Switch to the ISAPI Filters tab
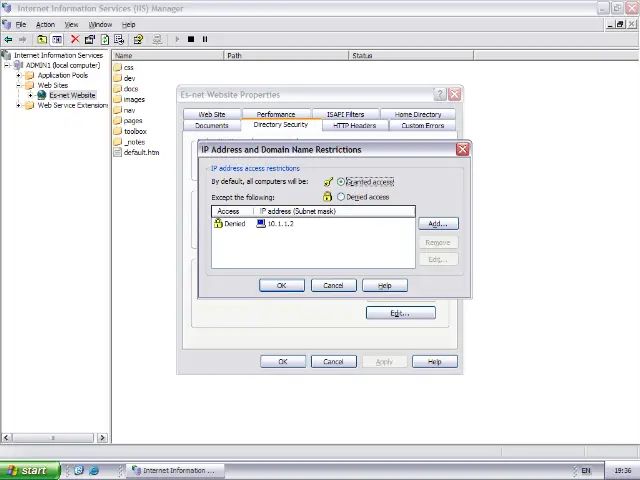Image resolution: width=640 pixels, height=480 pixels. coord(345,114)
